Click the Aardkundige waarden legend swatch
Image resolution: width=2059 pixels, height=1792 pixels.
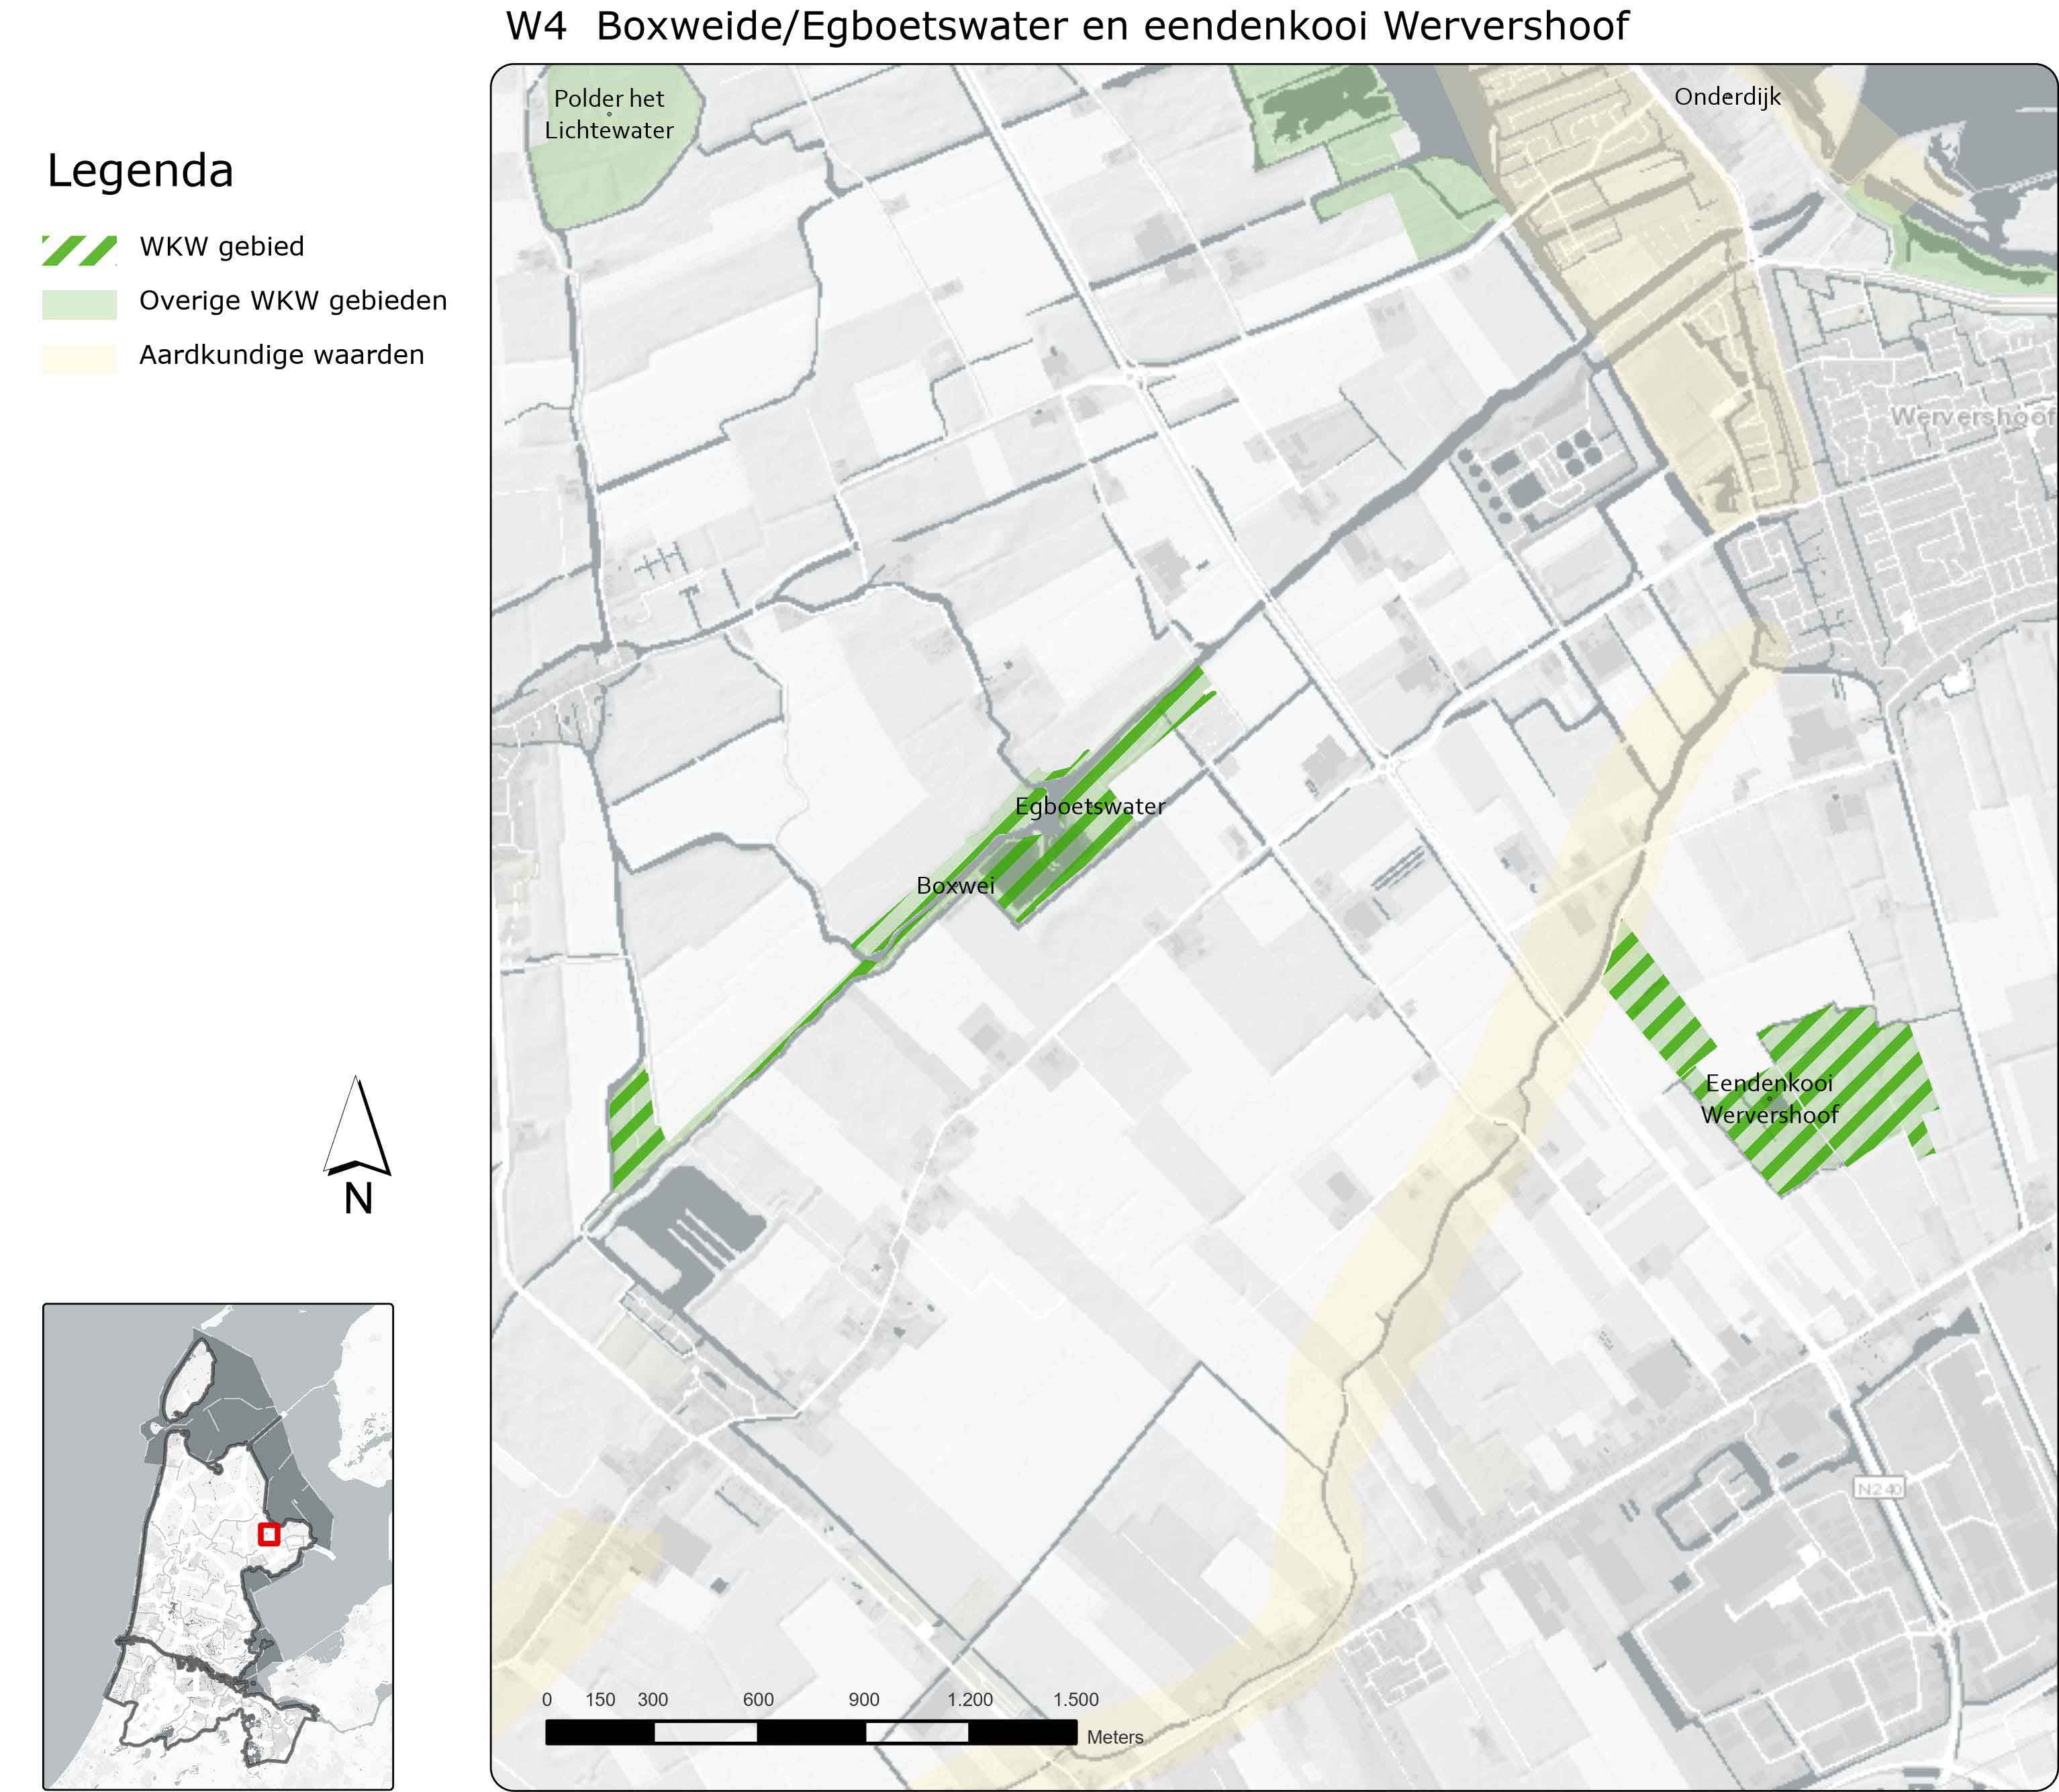(x=79, y=358)
